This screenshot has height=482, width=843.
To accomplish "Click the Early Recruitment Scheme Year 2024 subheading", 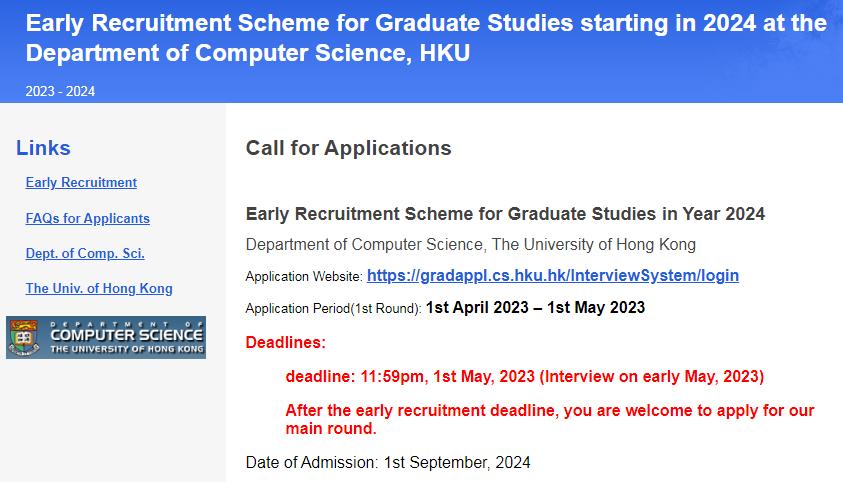I will 505,214.
